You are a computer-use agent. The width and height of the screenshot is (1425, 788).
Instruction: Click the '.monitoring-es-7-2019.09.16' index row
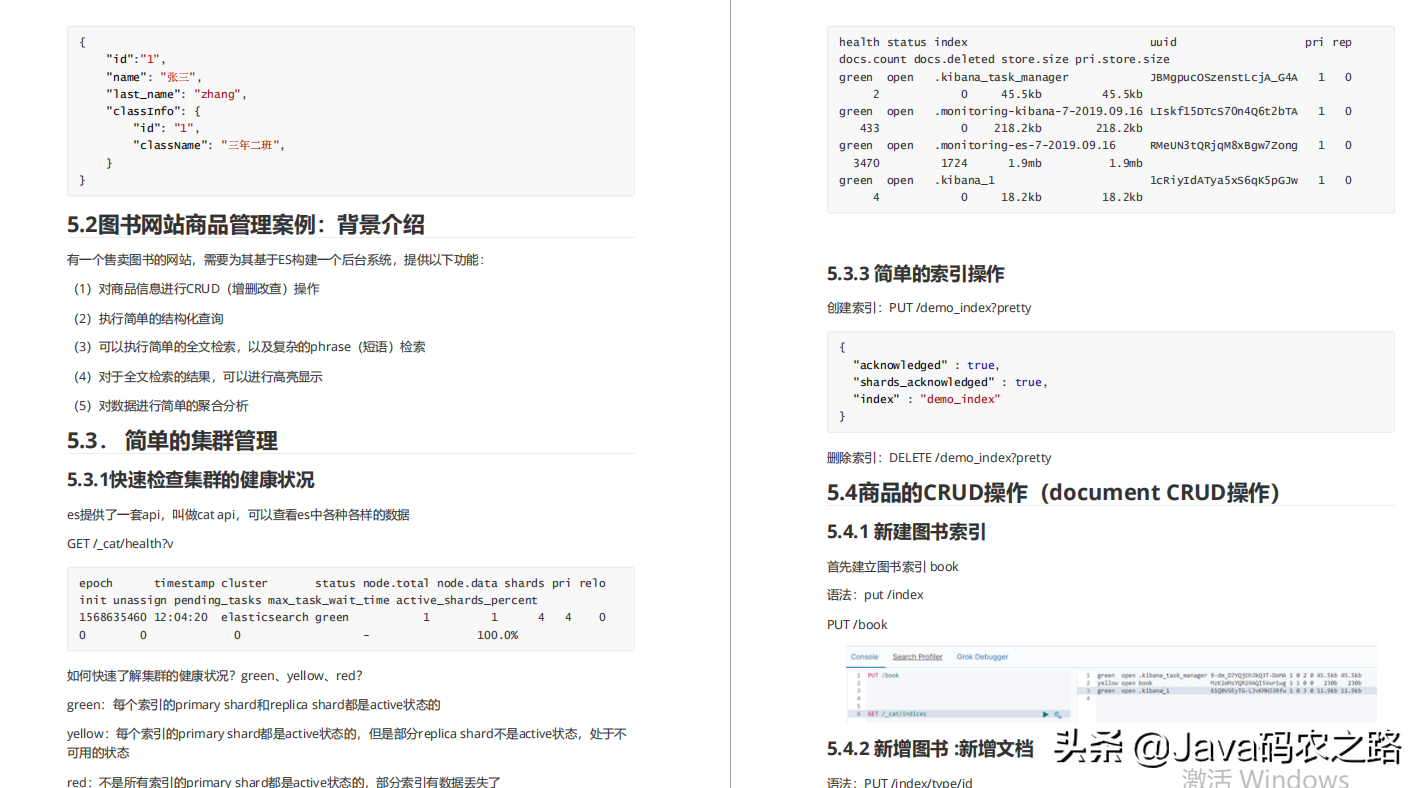1095,154
